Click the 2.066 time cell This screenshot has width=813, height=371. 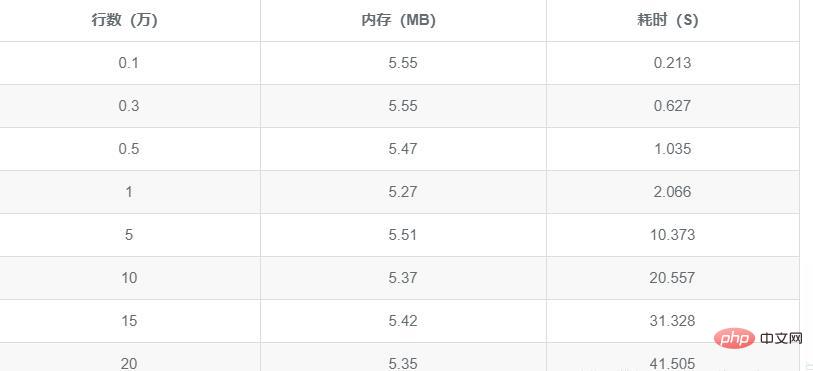[673, 192]
